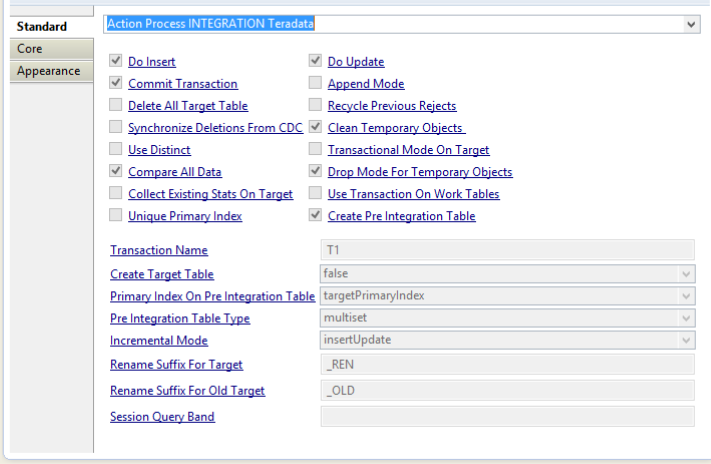Click the Pre Integration Table Type link

point(180,318)
